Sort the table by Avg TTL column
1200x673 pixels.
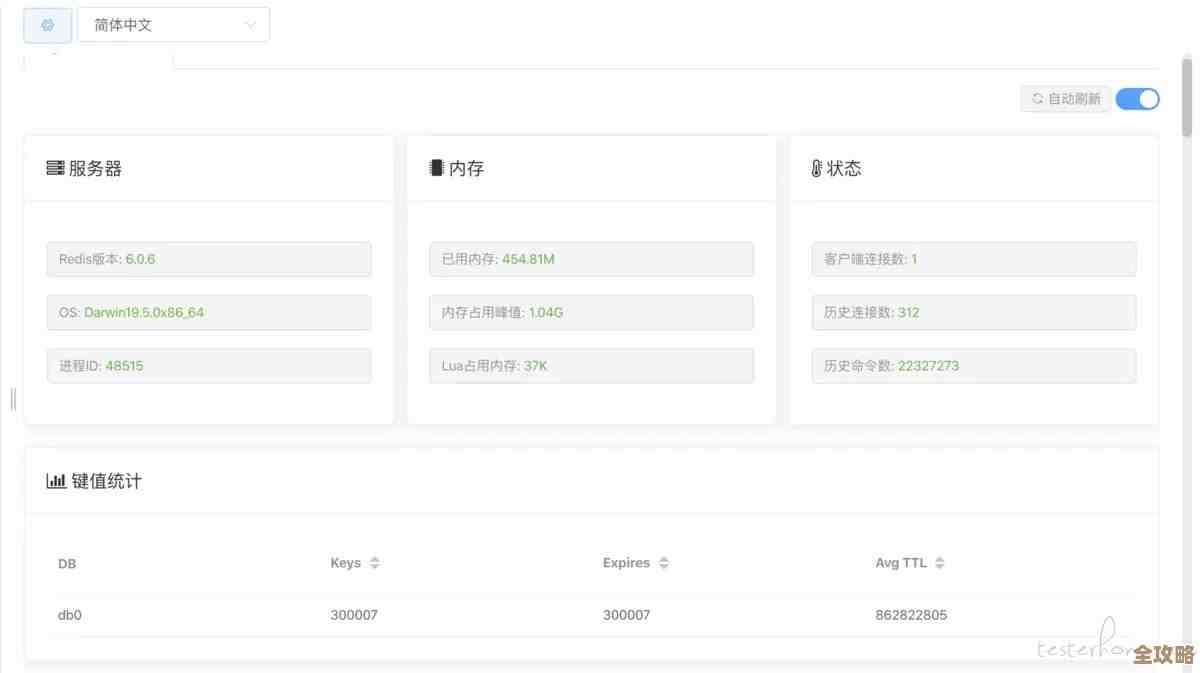(939, 563)
